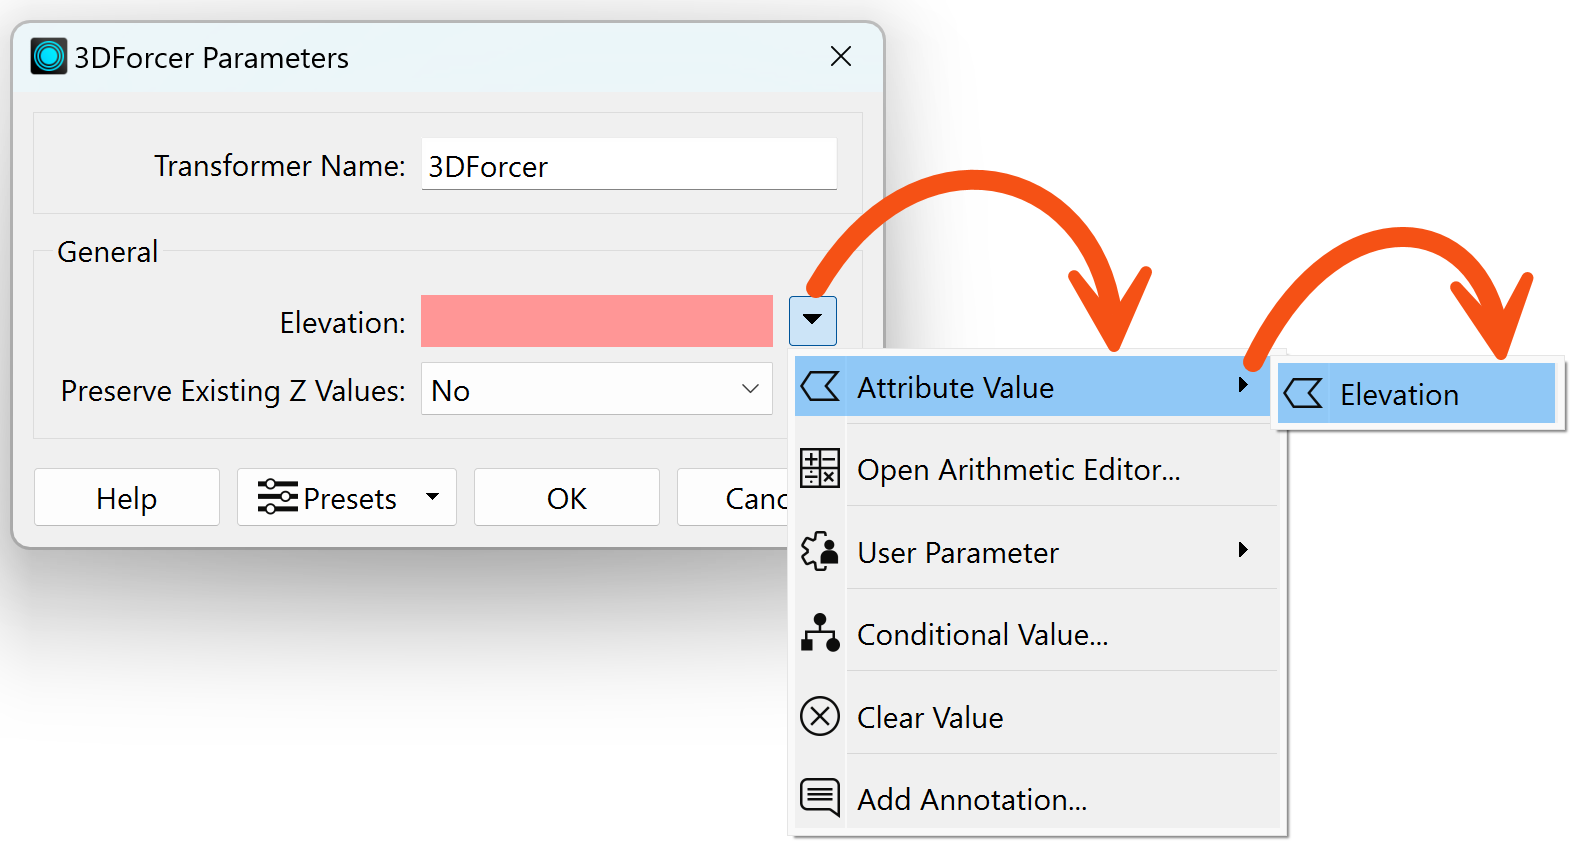Click the red Elevation value field
Screen dimensions: 1583x854
pos(597,321)
